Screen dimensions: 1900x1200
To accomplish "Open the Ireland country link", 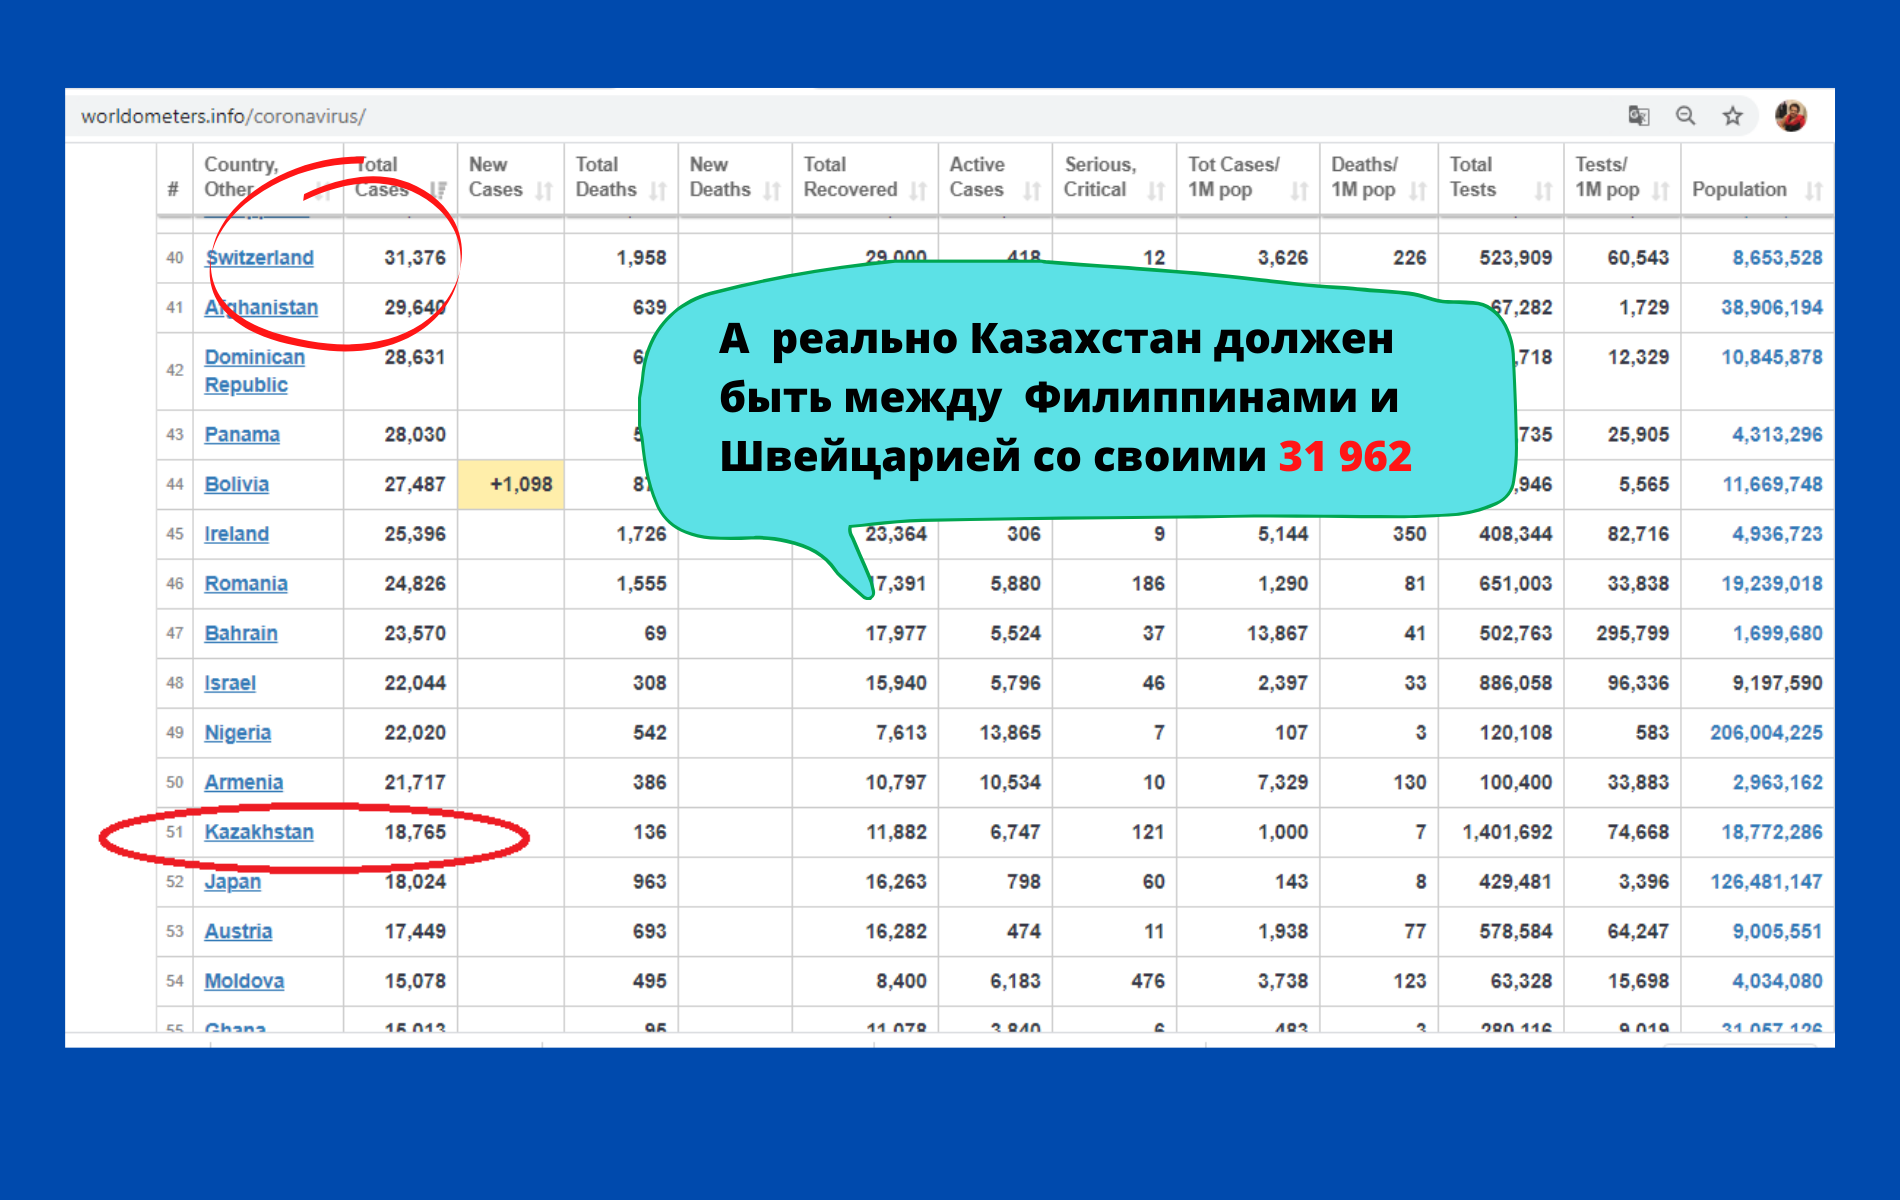I will tap(236, 534).
